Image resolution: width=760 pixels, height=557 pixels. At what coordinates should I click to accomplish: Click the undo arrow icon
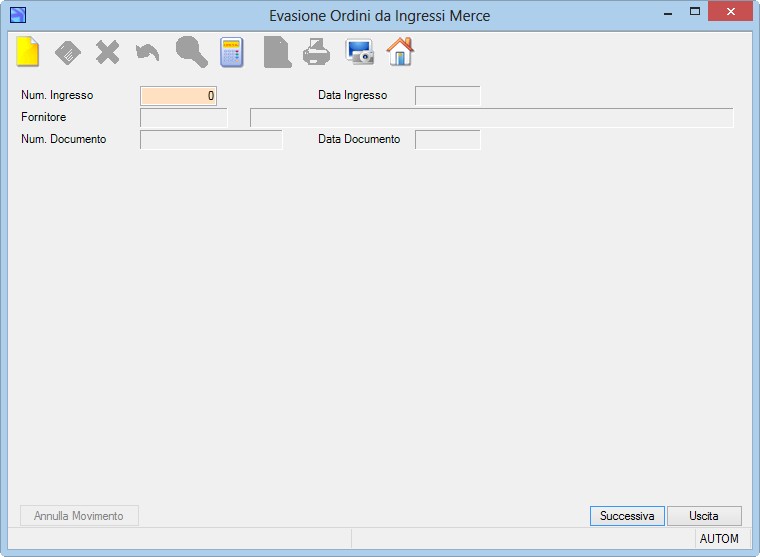(x=147, y=53)
